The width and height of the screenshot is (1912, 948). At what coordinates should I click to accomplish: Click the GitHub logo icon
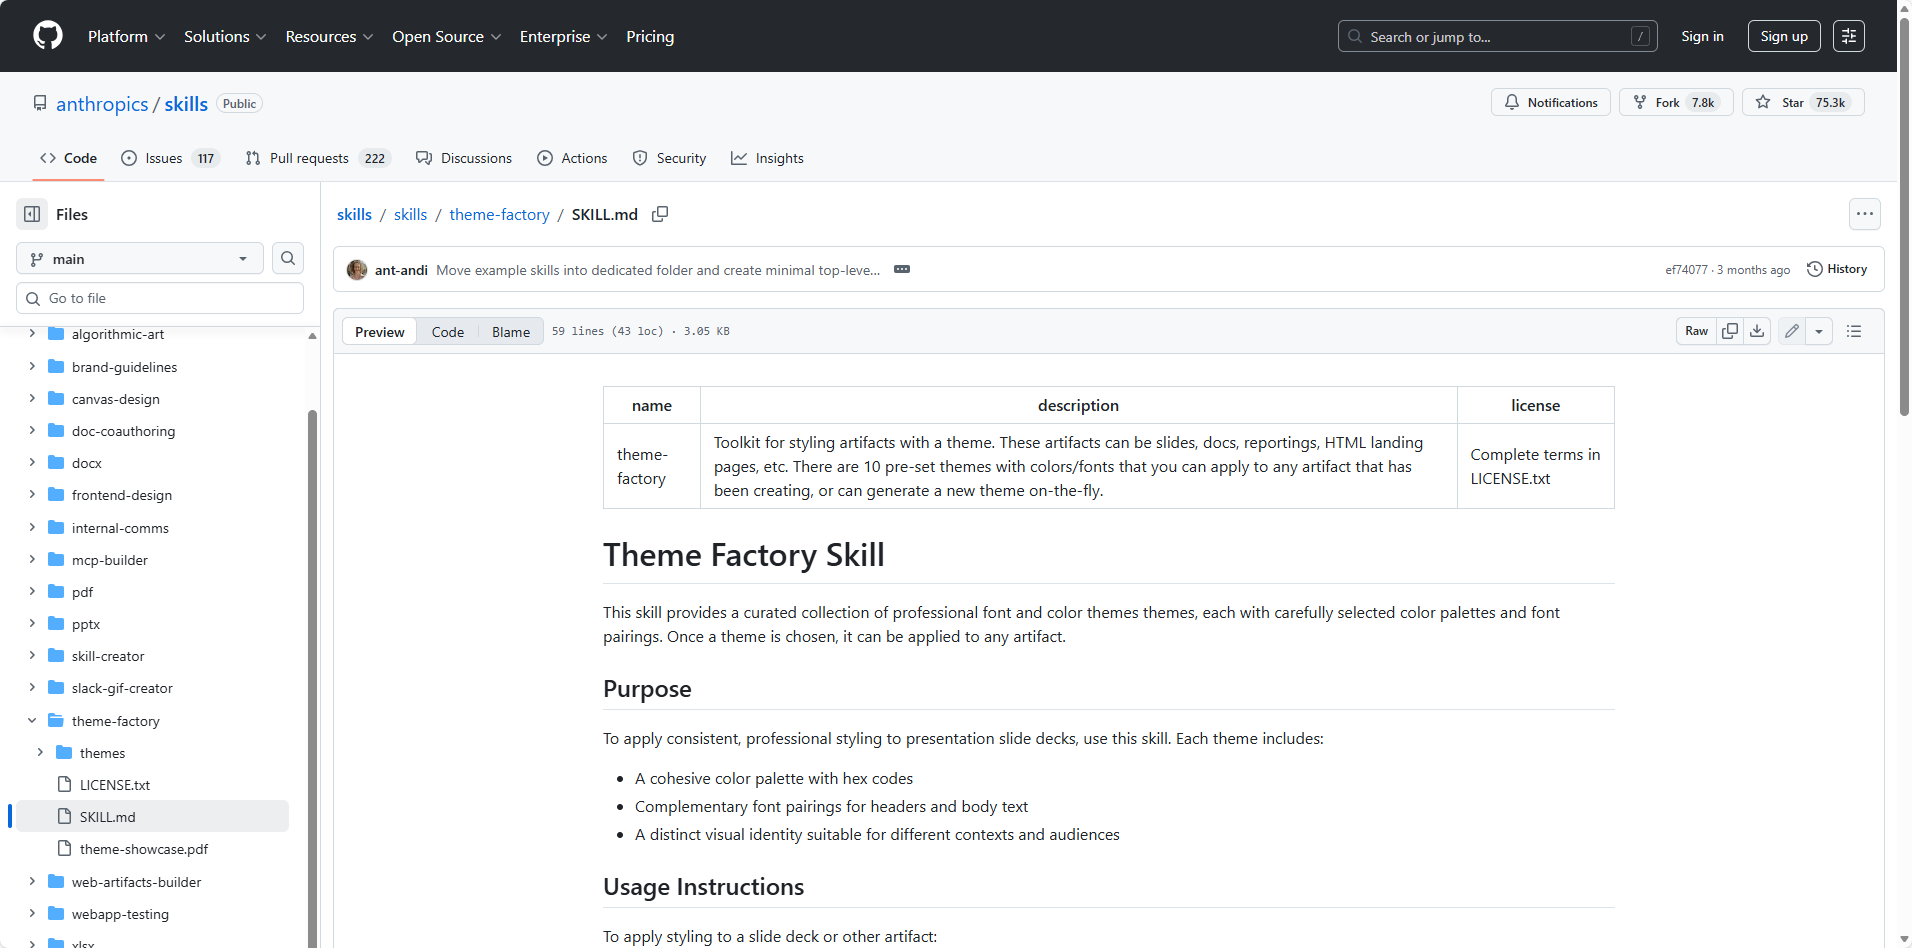(x=47, y=36)
